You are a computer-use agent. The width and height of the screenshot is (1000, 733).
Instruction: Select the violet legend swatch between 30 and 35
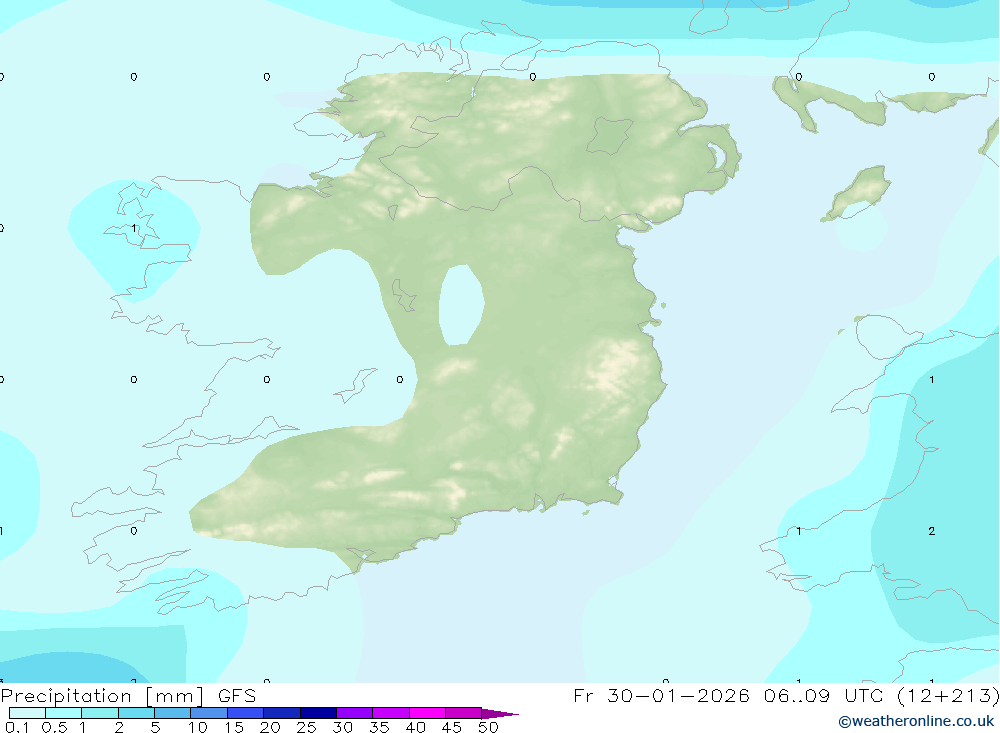(355, 713)
